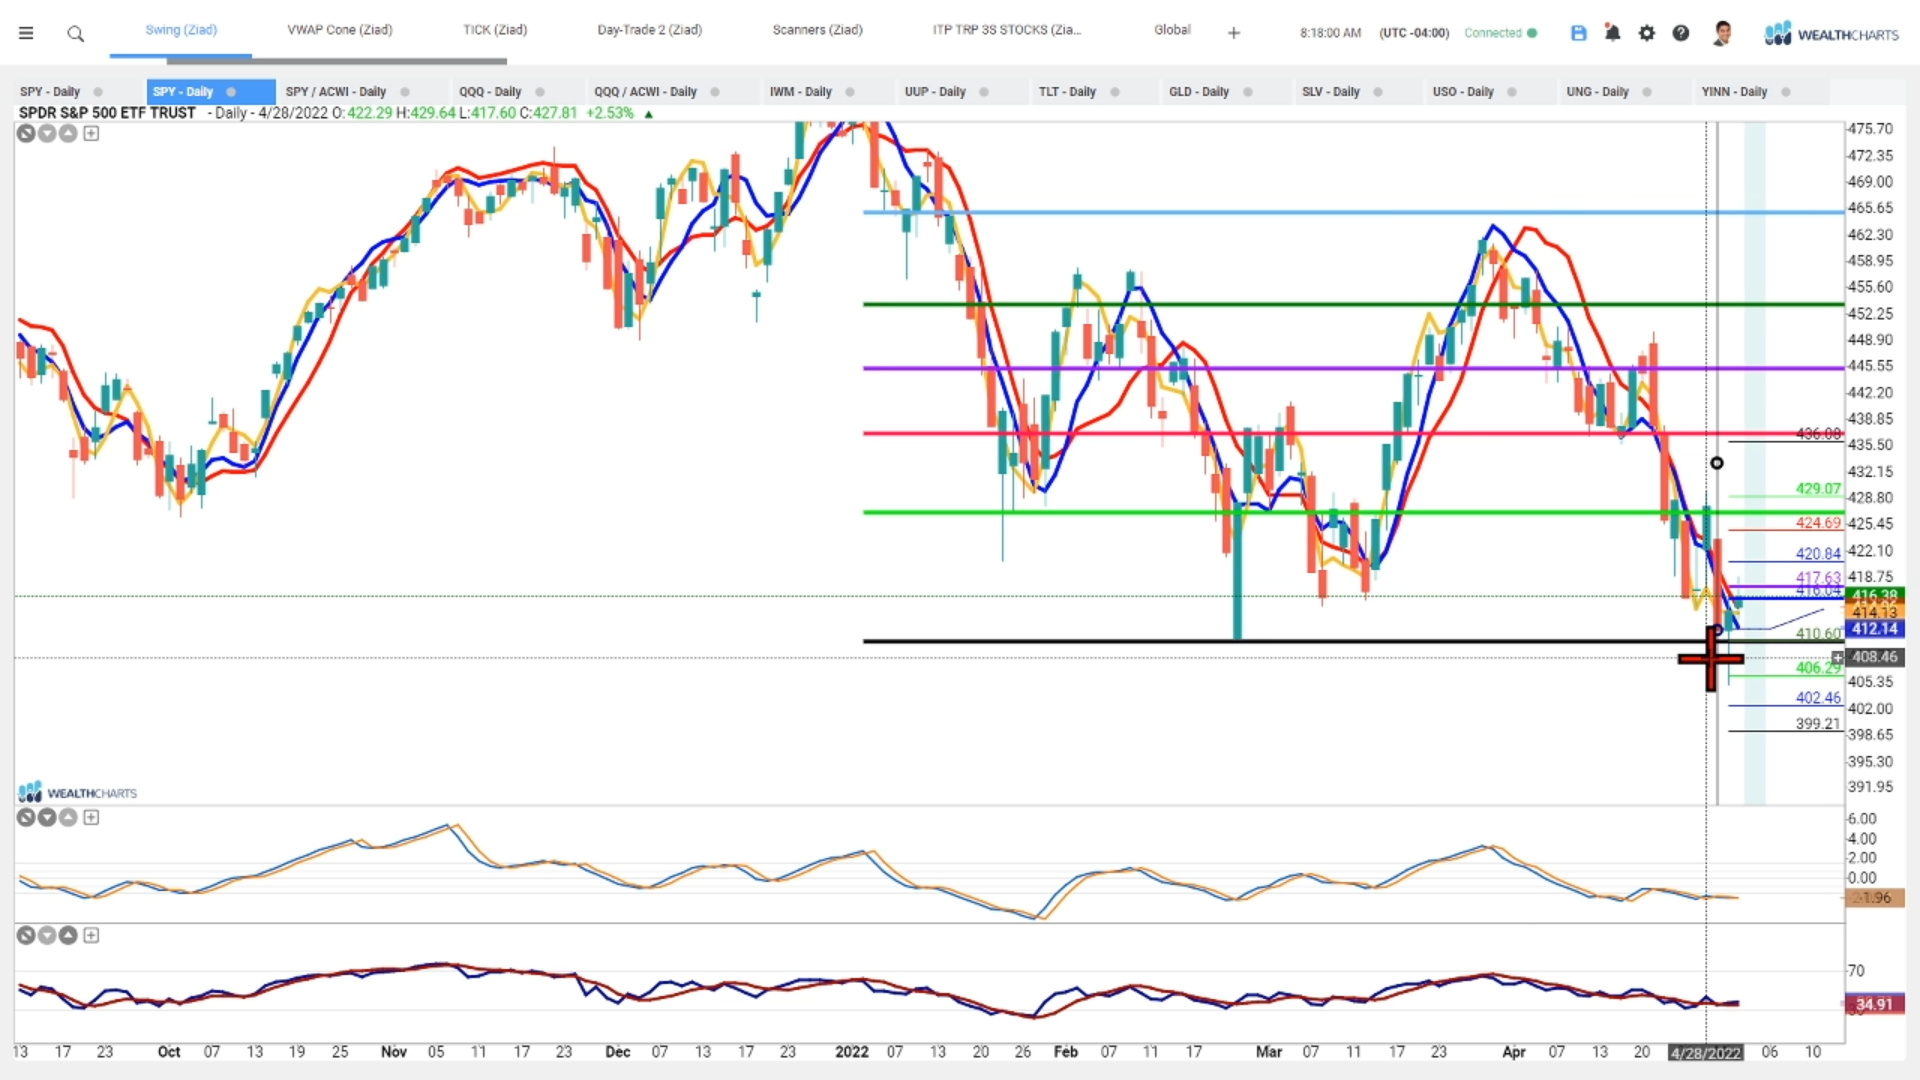Click the dot on IWM - Daily tab
The width and height of the screenshot is (1920, 1080).
850,92
